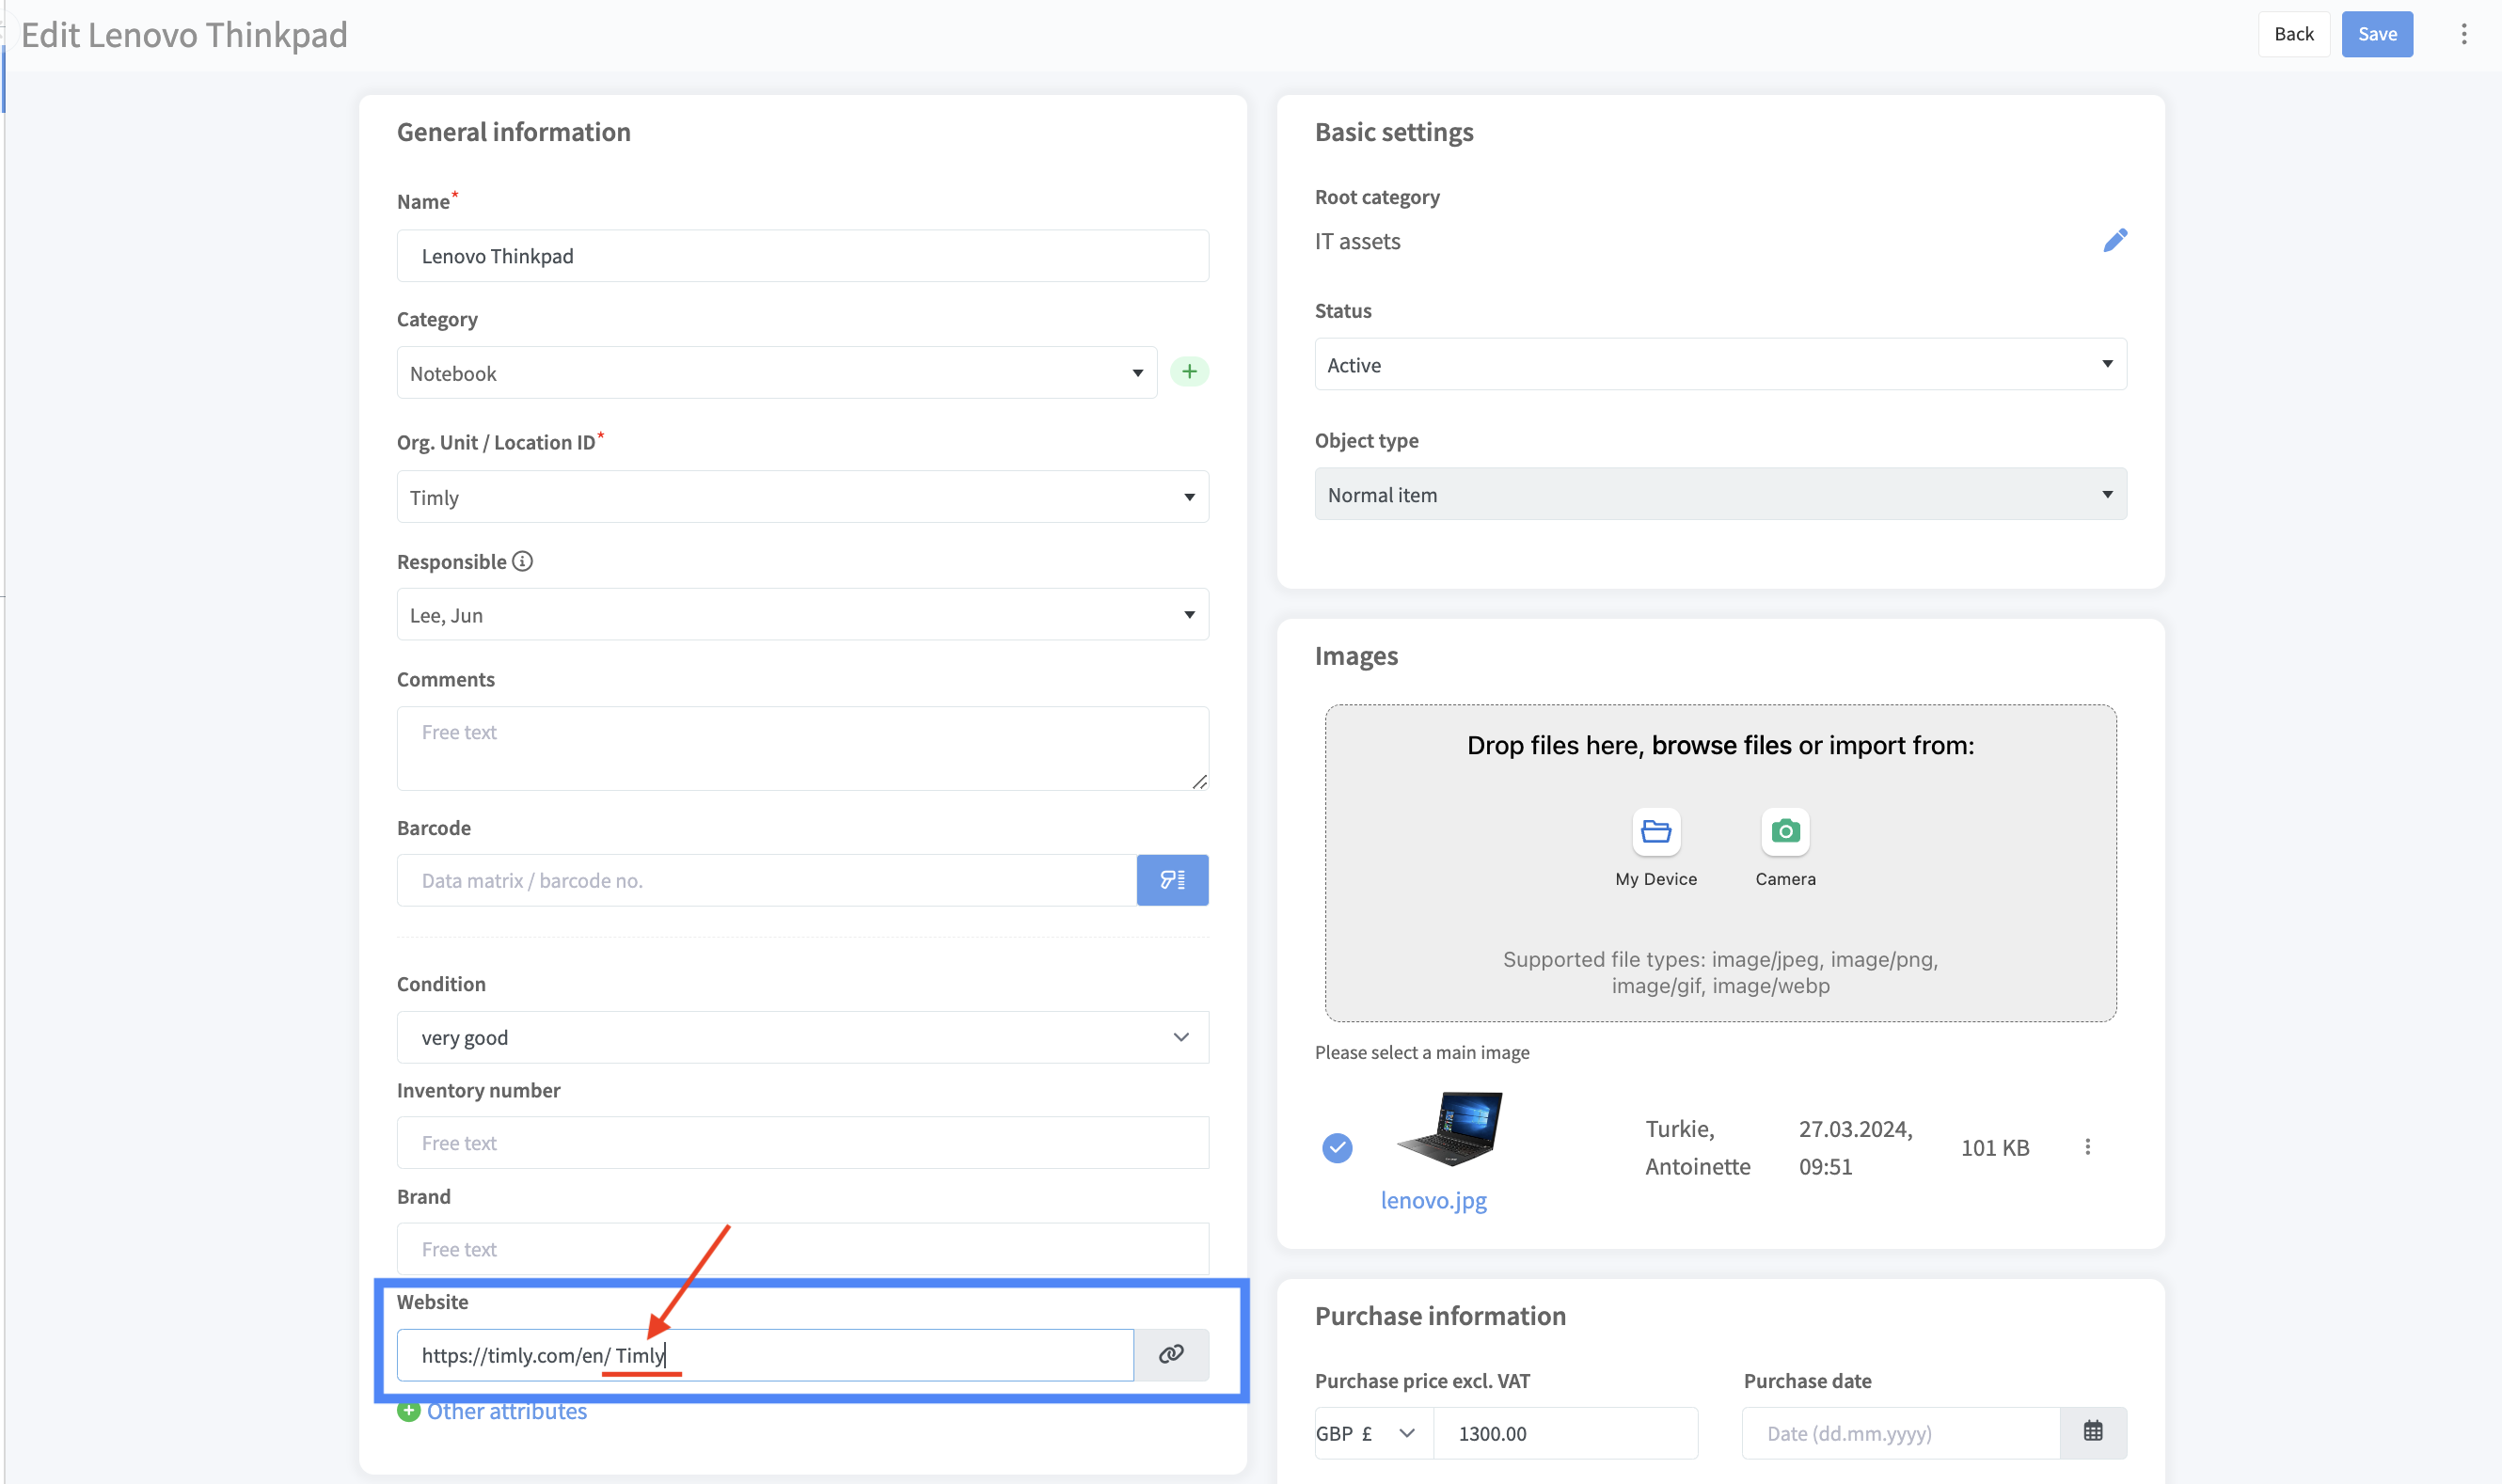Click the Purchase information heading

click(1439, 1315)
